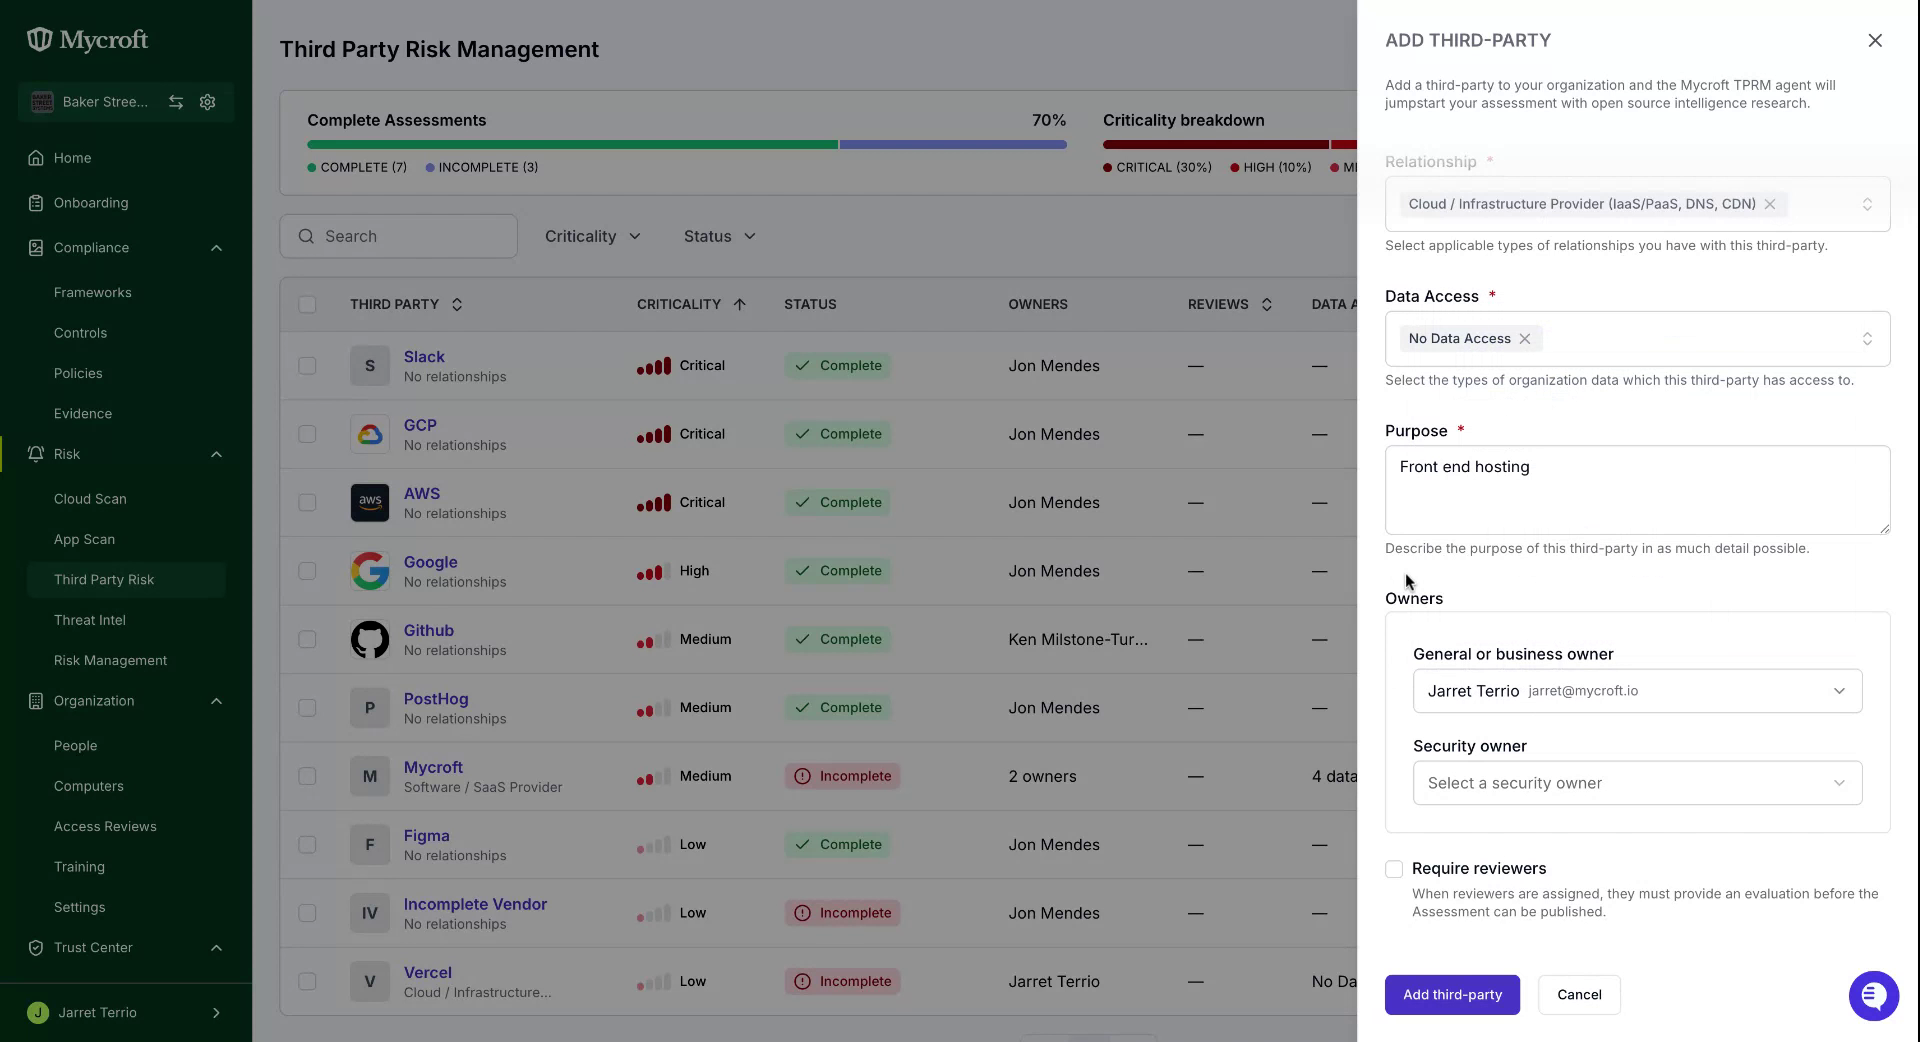Open the Criticality filter dropdown
This screenshot has height=1042, width=1920.
(592, 237)
